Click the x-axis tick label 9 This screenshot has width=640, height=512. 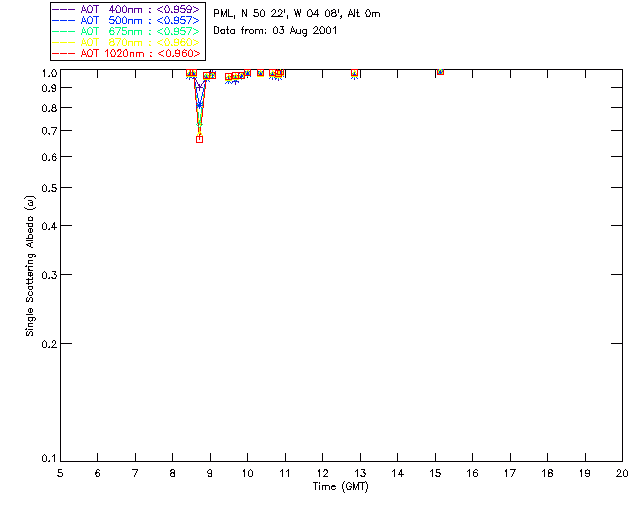point(210,473)
